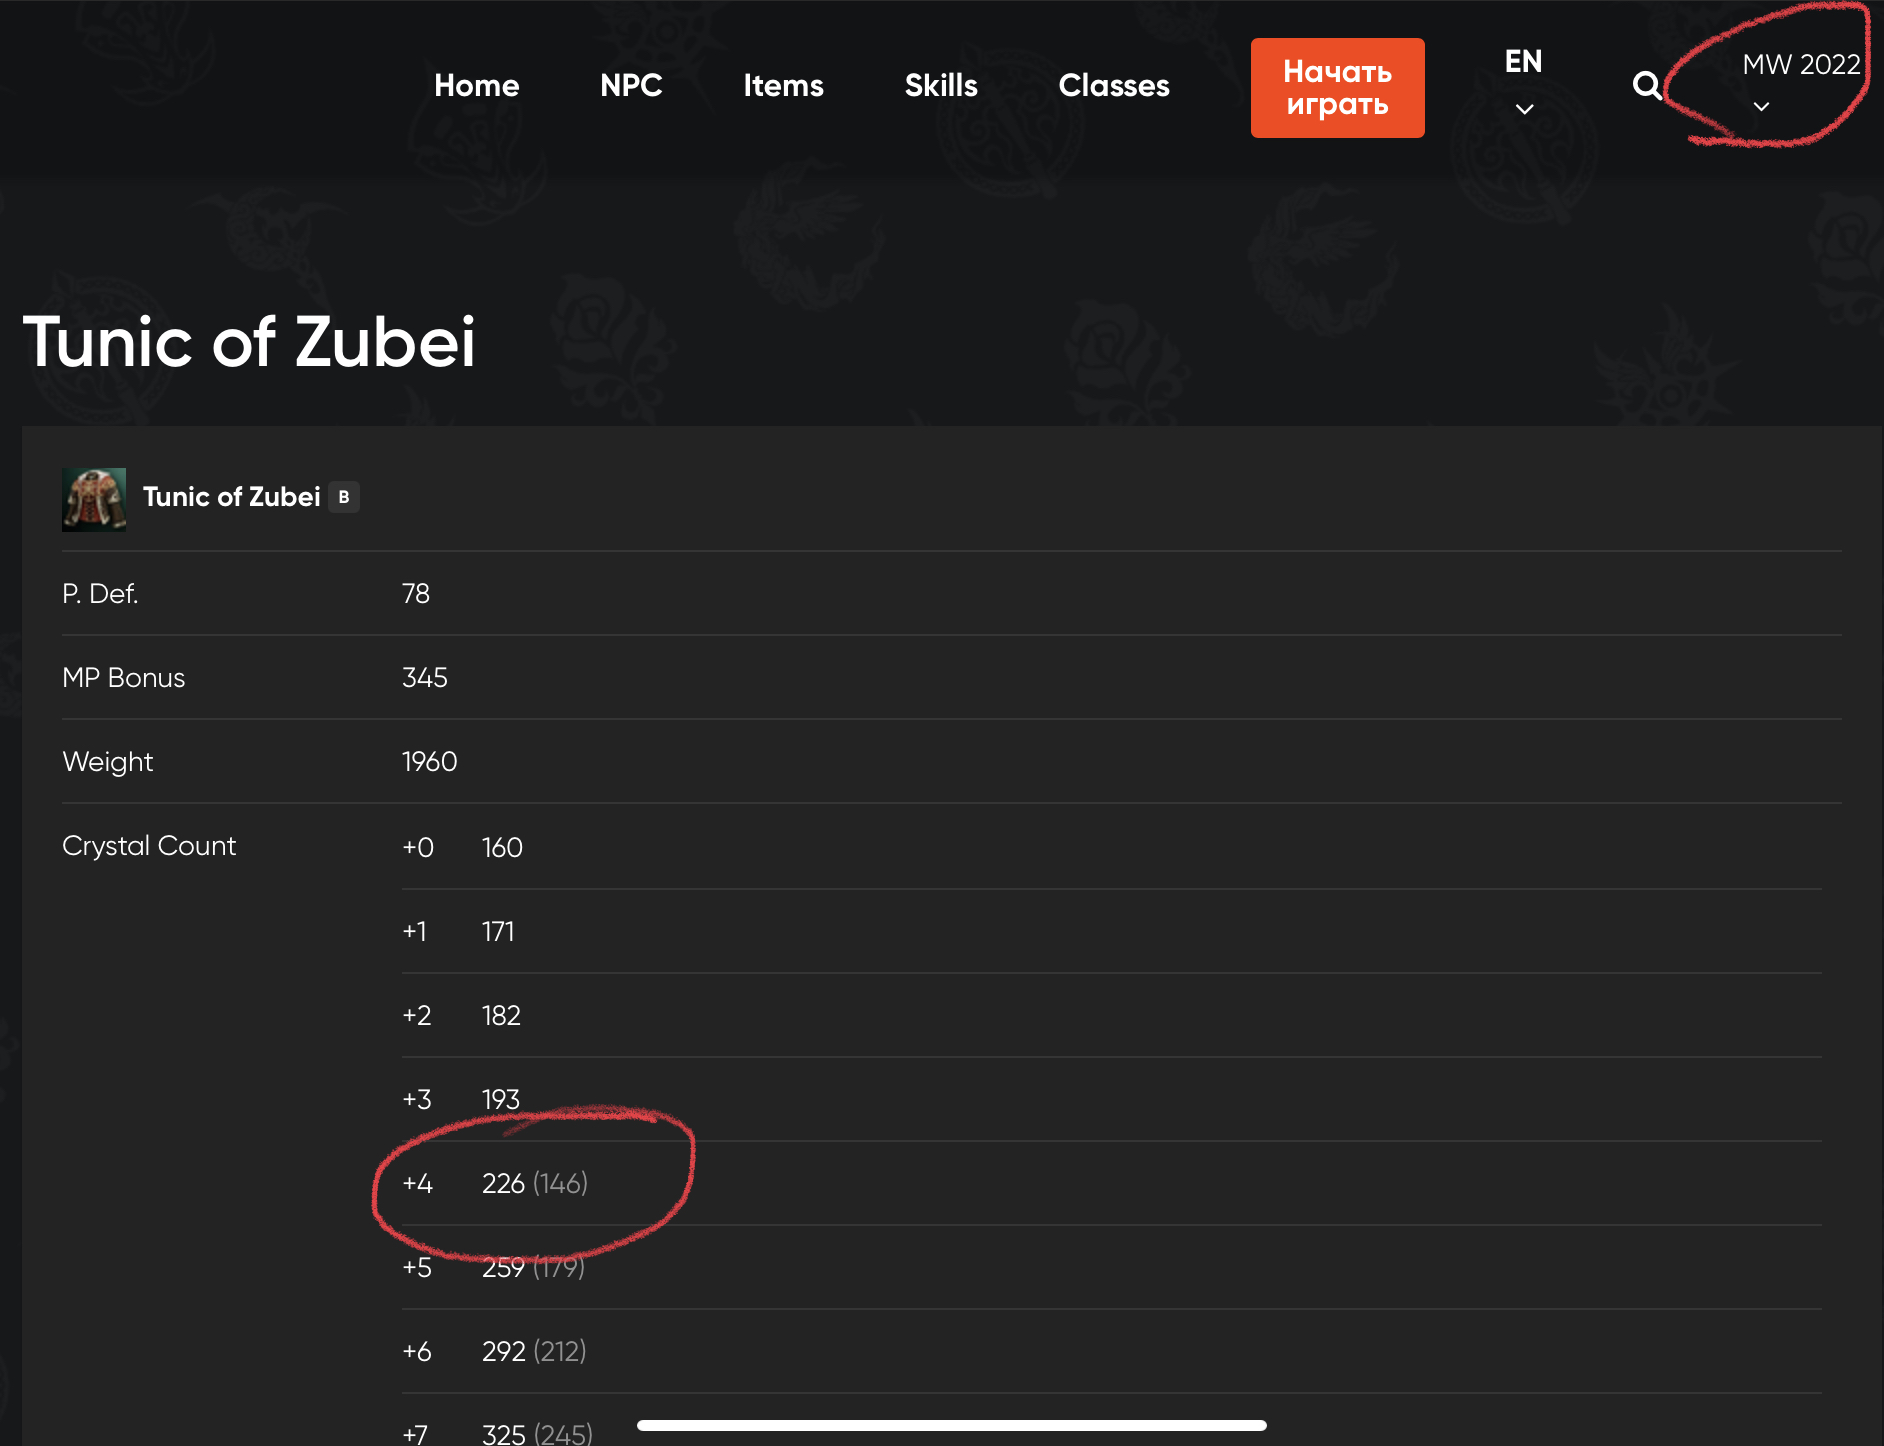Open the EN language dropdown
Viewport: 1884px width, 1446px height.
pos(1523,62)
